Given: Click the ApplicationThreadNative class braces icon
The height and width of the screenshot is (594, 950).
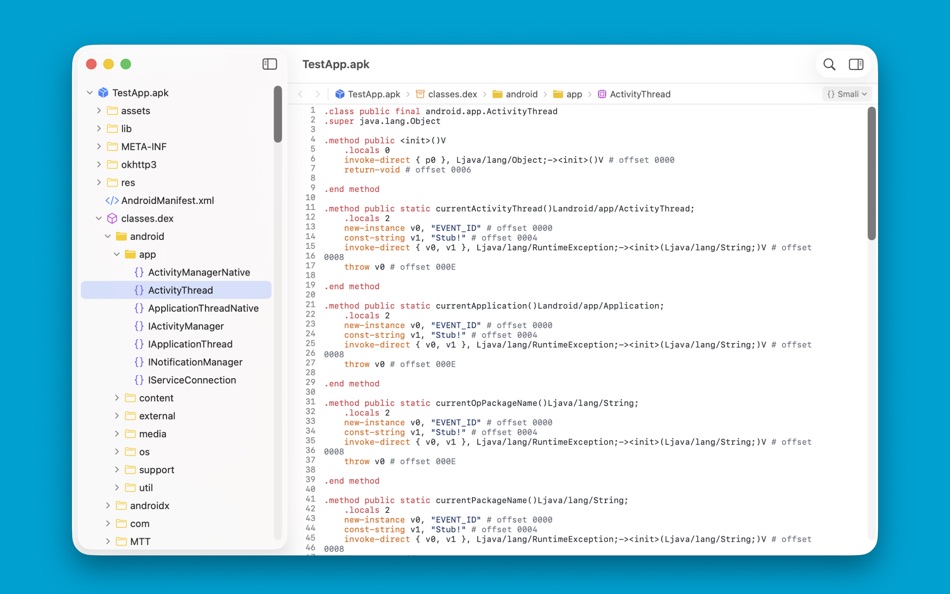Looking at the screenshot, I should [x=139, y=308].
